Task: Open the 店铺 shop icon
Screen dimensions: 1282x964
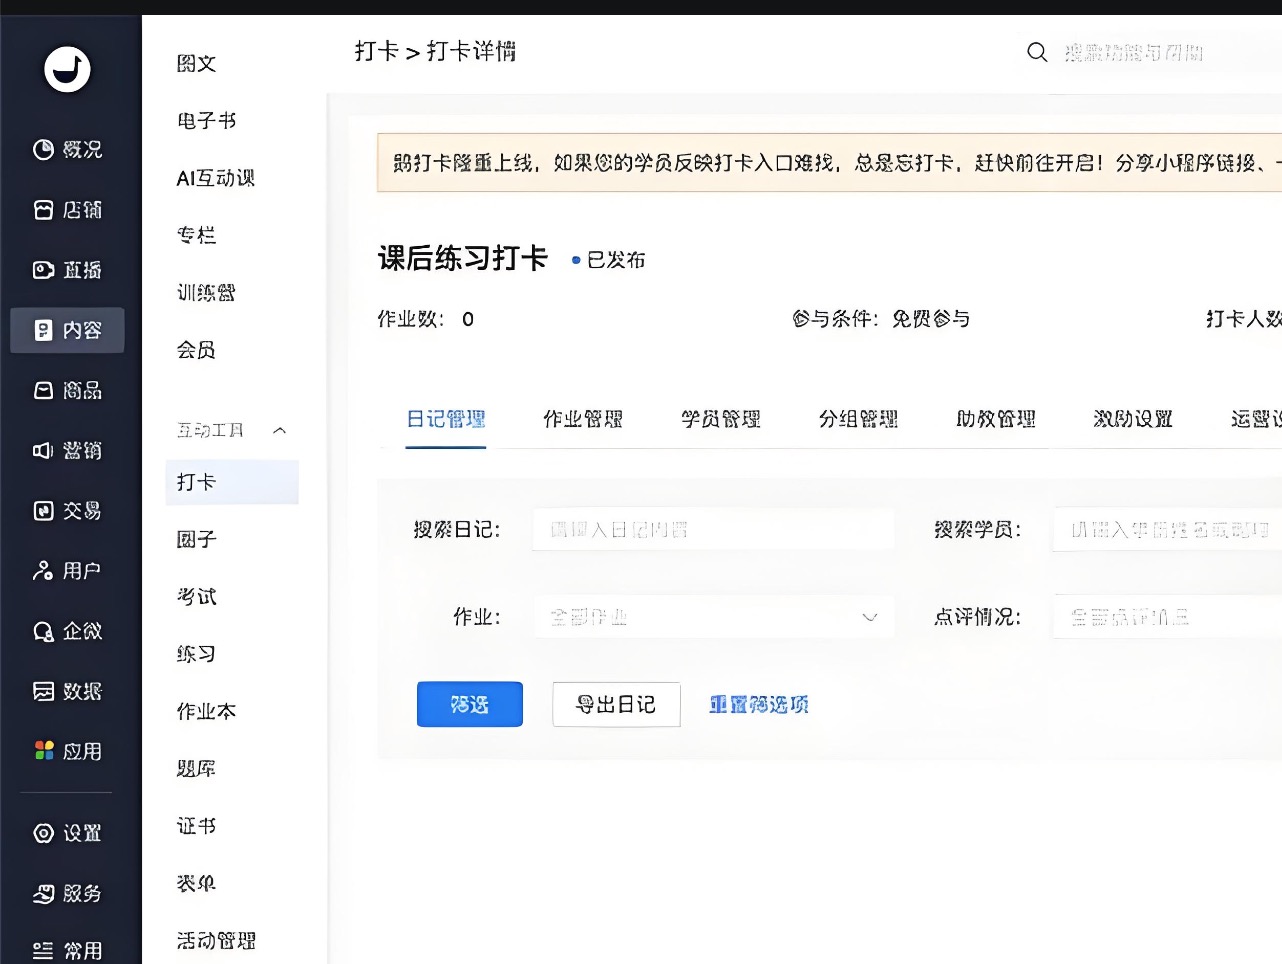Action: (43, 210)
